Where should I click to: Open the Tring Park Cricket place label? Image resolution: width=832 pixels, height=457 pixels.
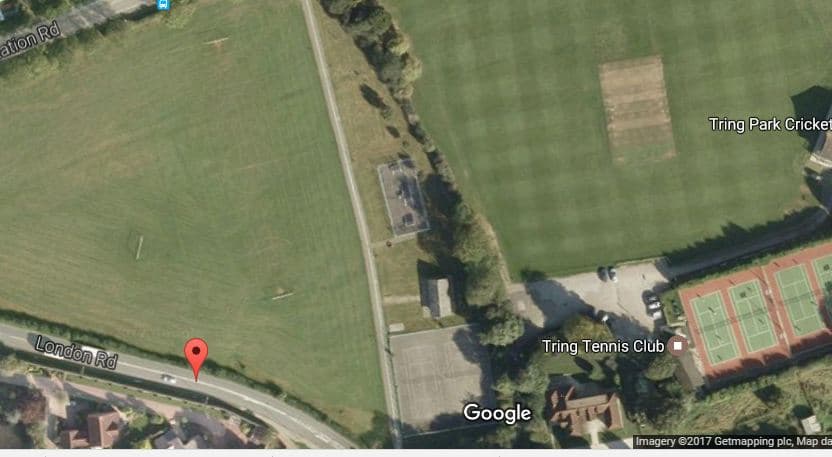770,124
